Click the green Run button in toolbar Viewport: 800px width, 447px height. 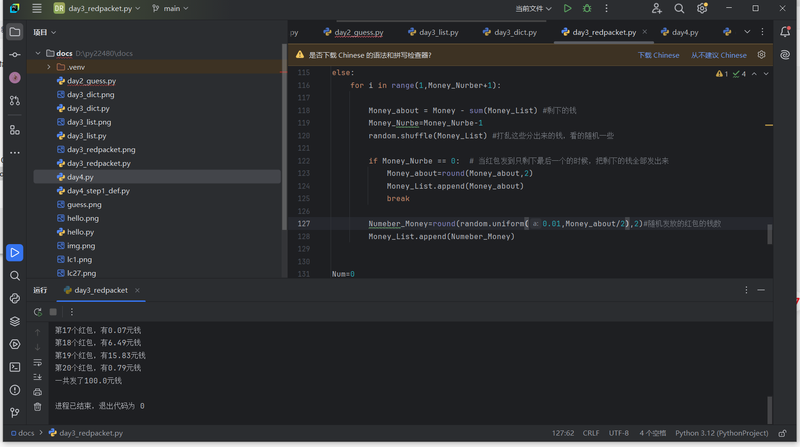tap(567, 8)
